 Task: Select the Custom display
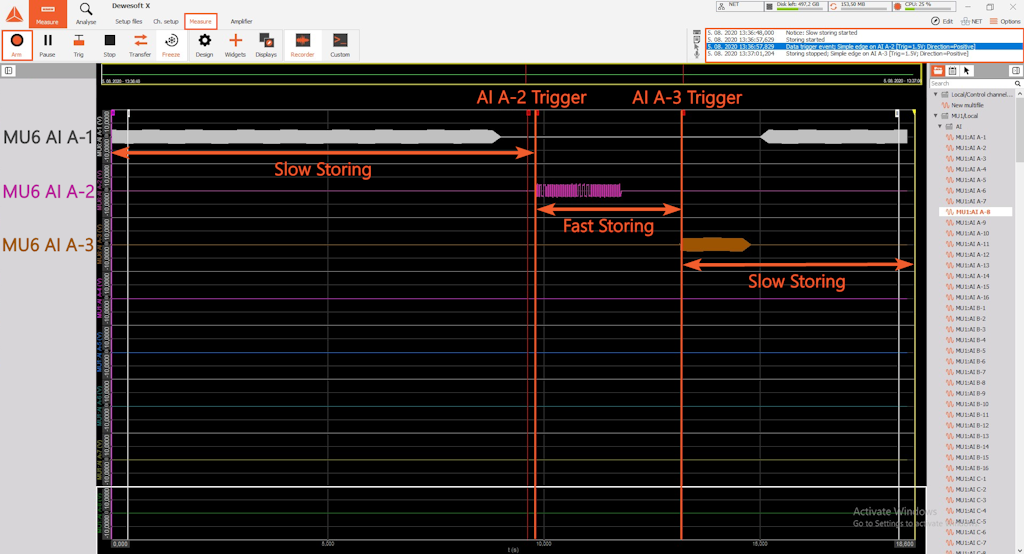coord(340,45)
